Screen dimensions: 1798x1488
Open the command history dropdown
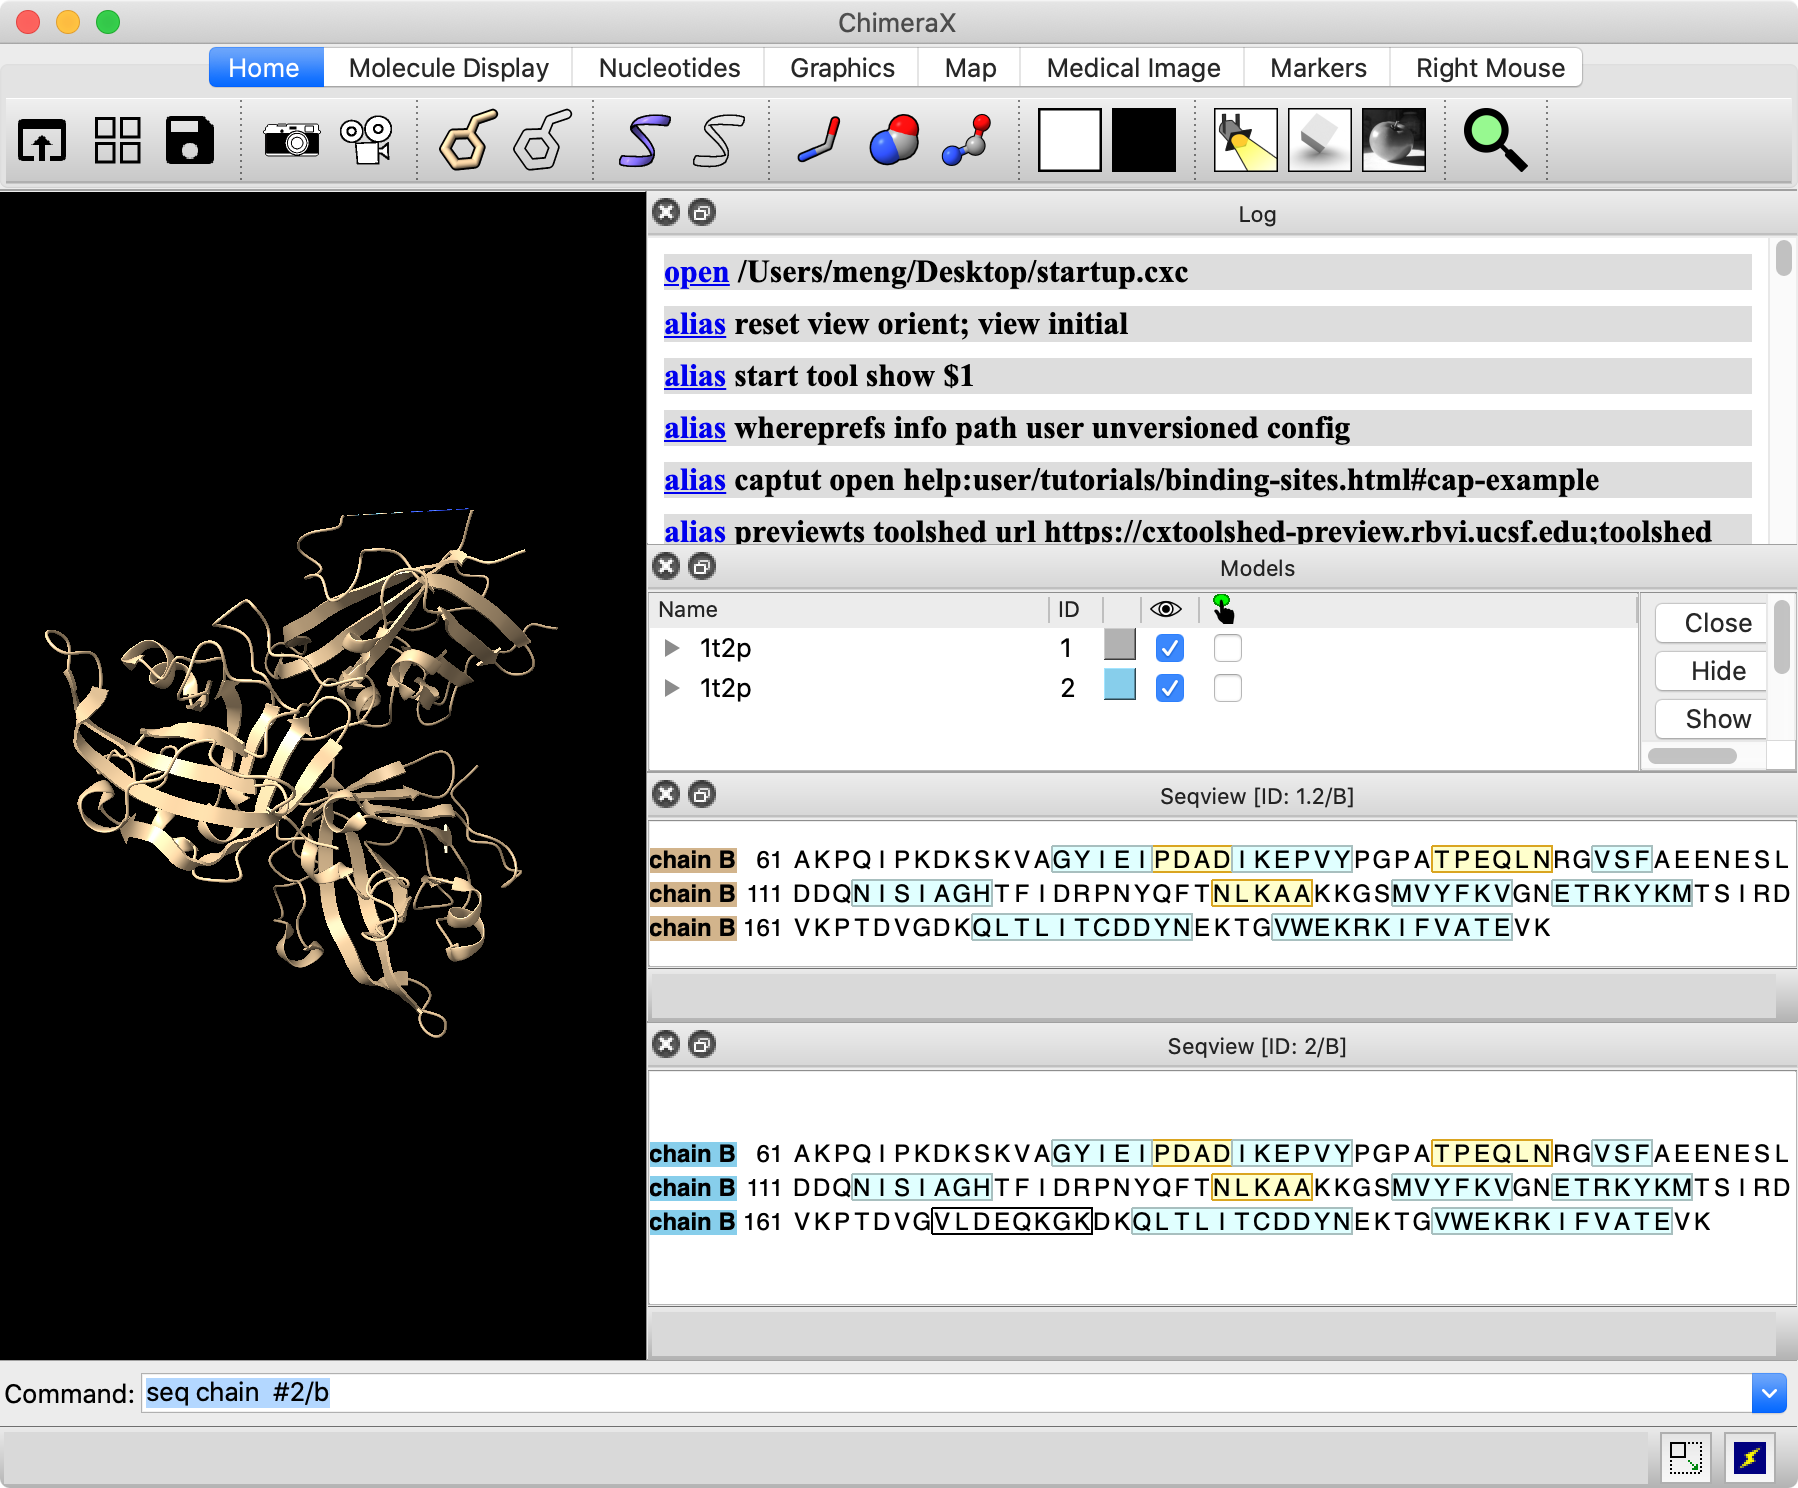point(1768,1393)
